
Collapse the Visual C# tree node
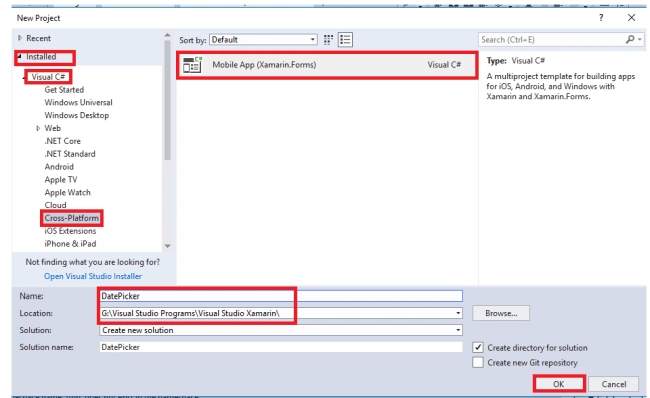pos(25,77)
